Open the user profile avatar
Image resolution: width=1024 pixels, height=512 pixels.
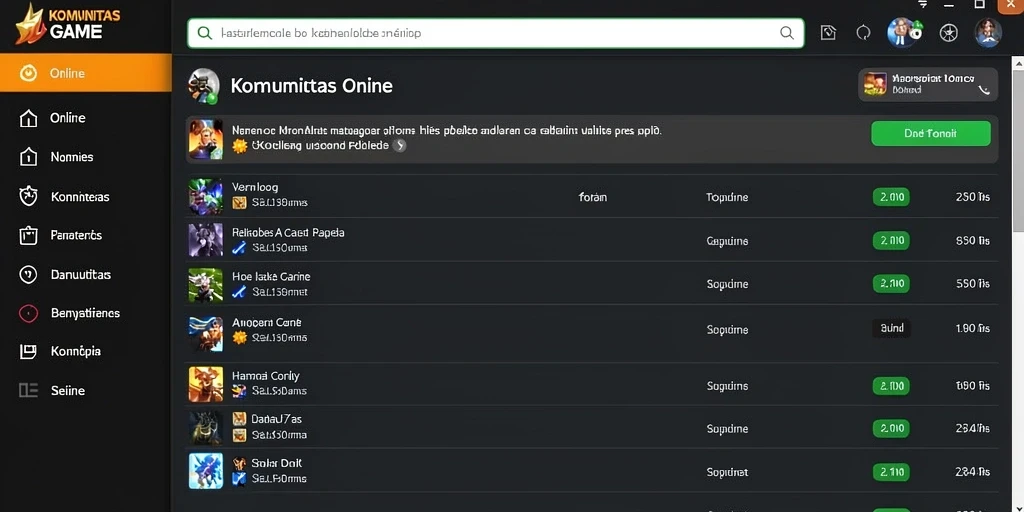pyautogui.click(x=988, y=32)
